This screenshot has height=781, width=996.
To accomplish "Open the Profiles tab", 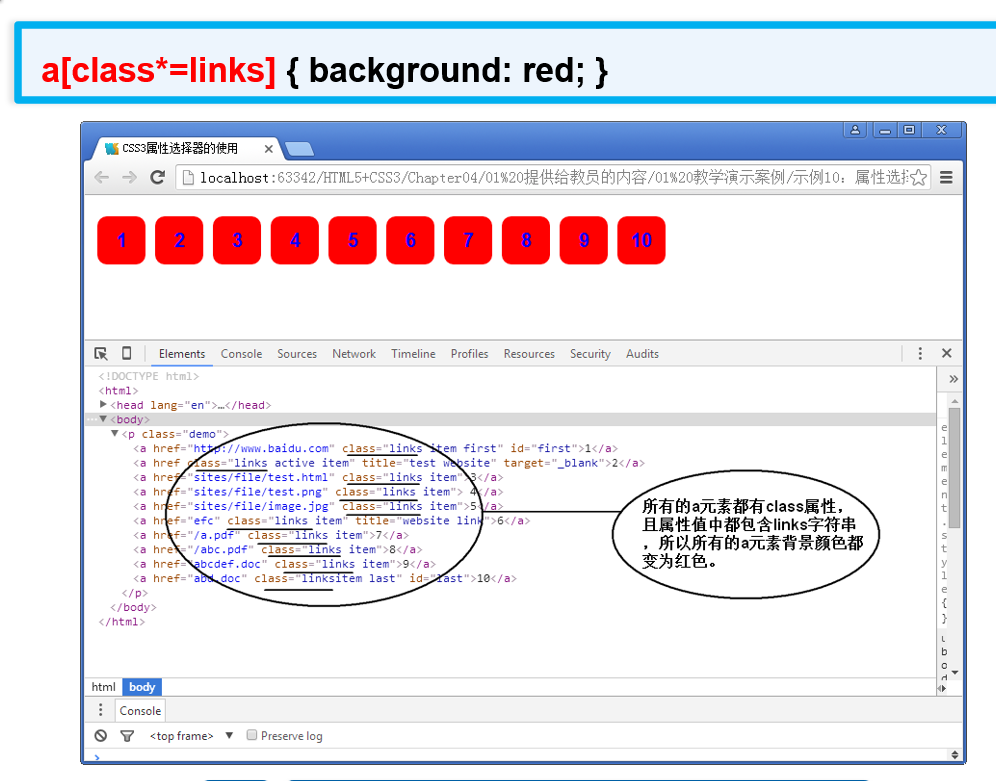I will click(469, 354).
